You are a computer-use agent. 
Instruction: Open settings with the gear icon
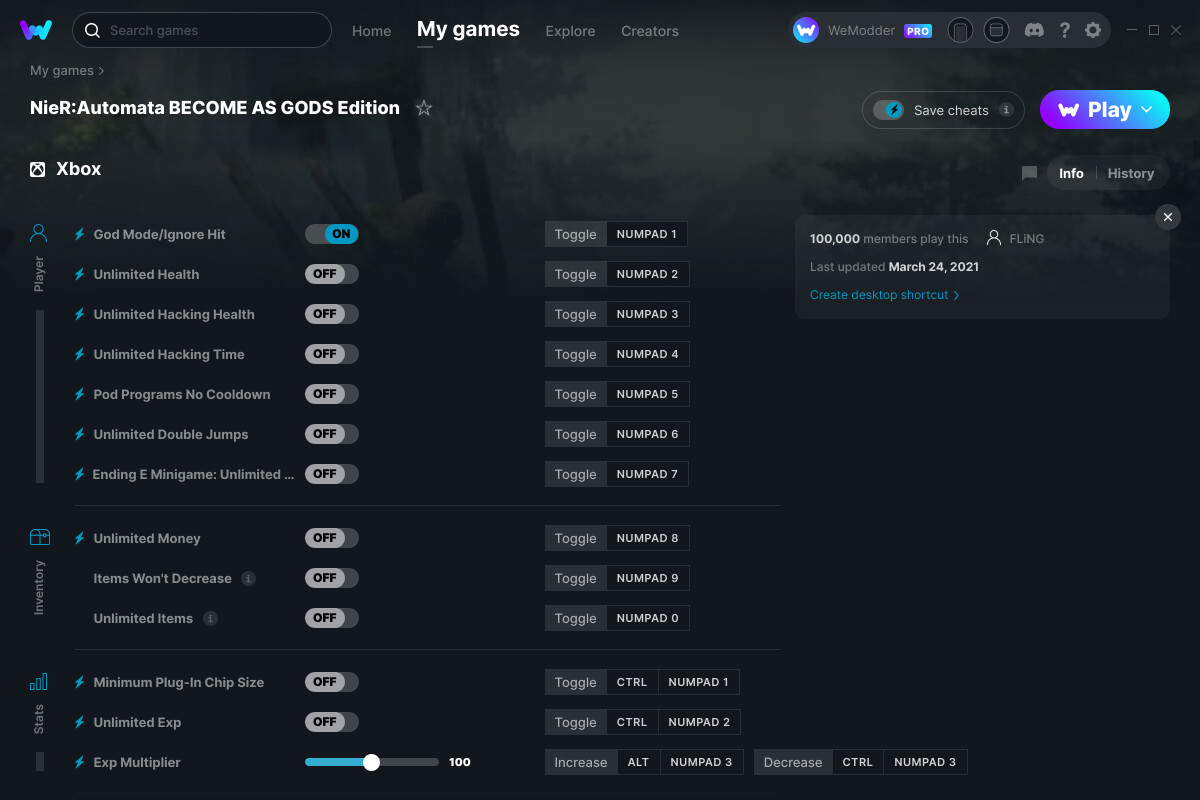(1093, 30)
